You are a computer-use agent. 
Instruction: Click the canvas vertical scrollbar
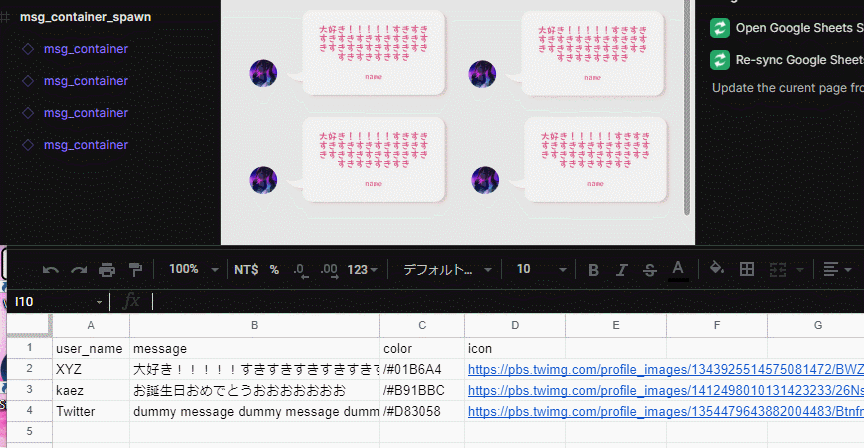(687, 107)
